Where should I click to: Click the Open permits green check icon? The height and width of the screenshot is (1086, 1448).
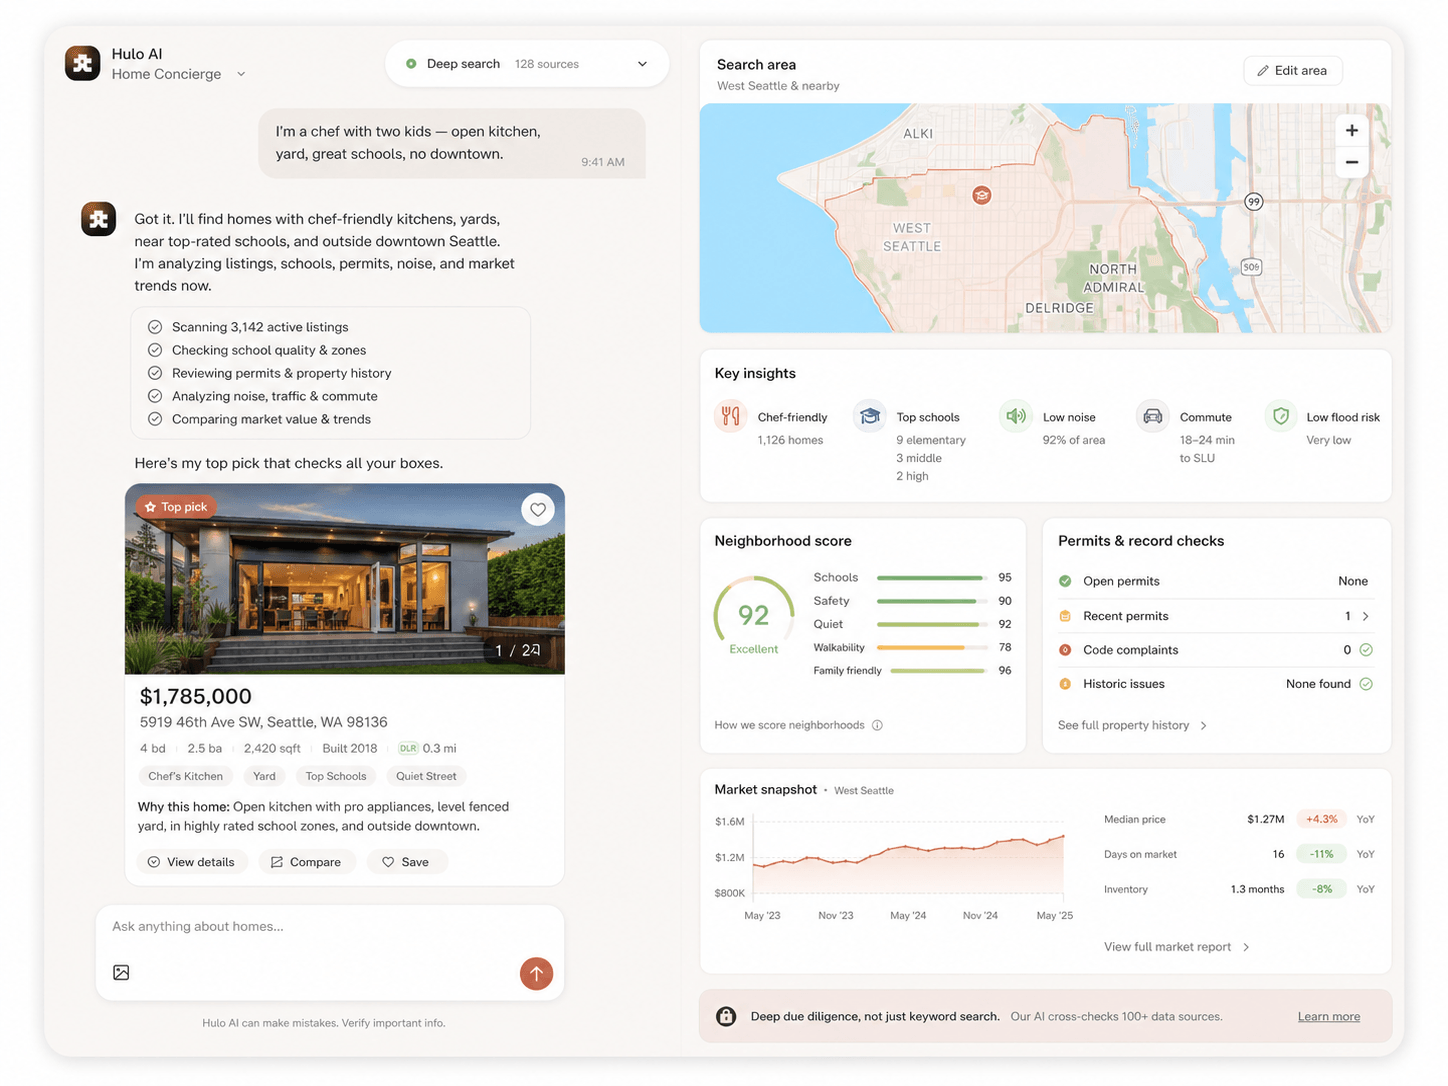(1065, 582)
